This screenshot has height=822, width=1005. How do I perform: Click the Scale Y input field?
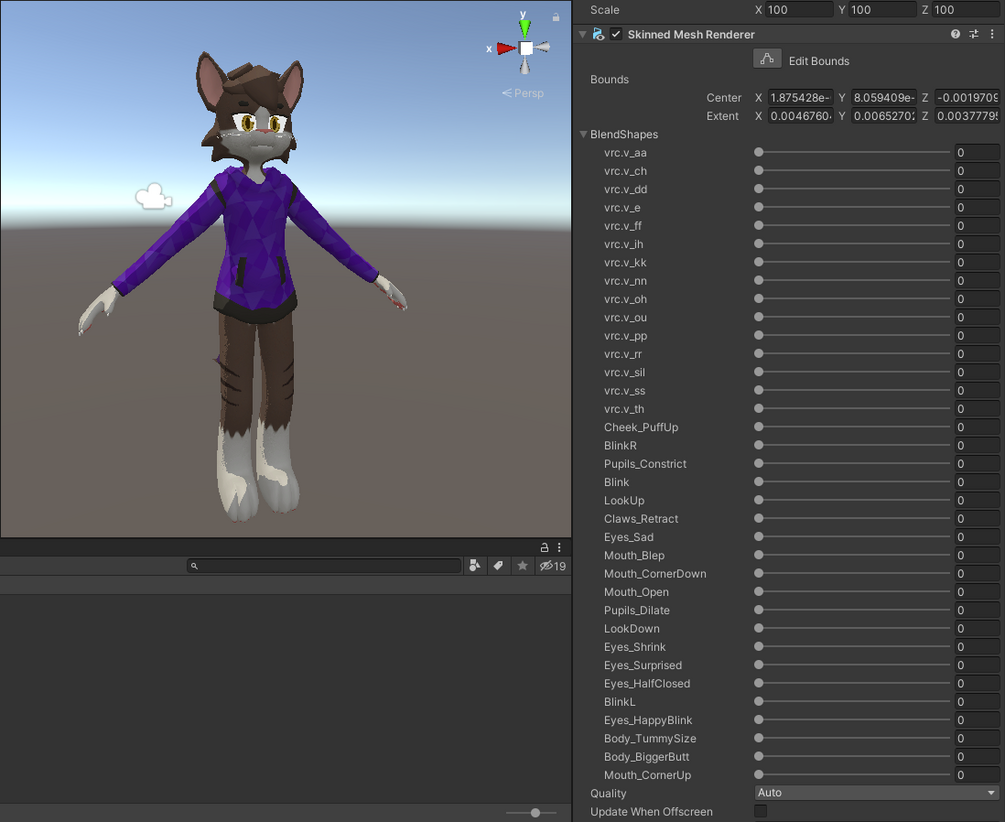click(x=883, y=10)
